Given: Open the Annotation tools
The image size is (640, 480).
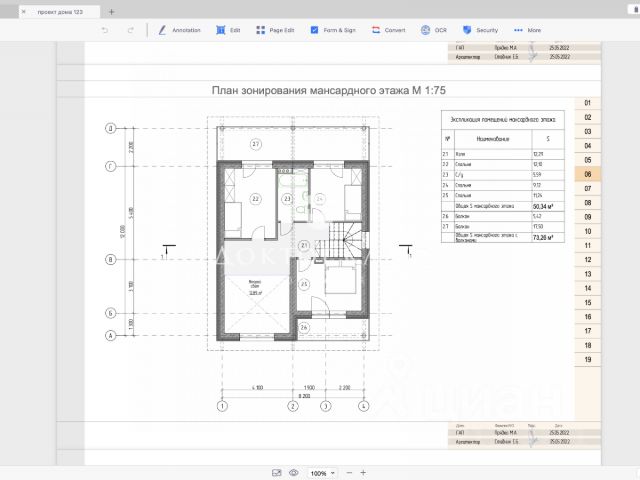Looking at the screenshot, I should (179, 30).
